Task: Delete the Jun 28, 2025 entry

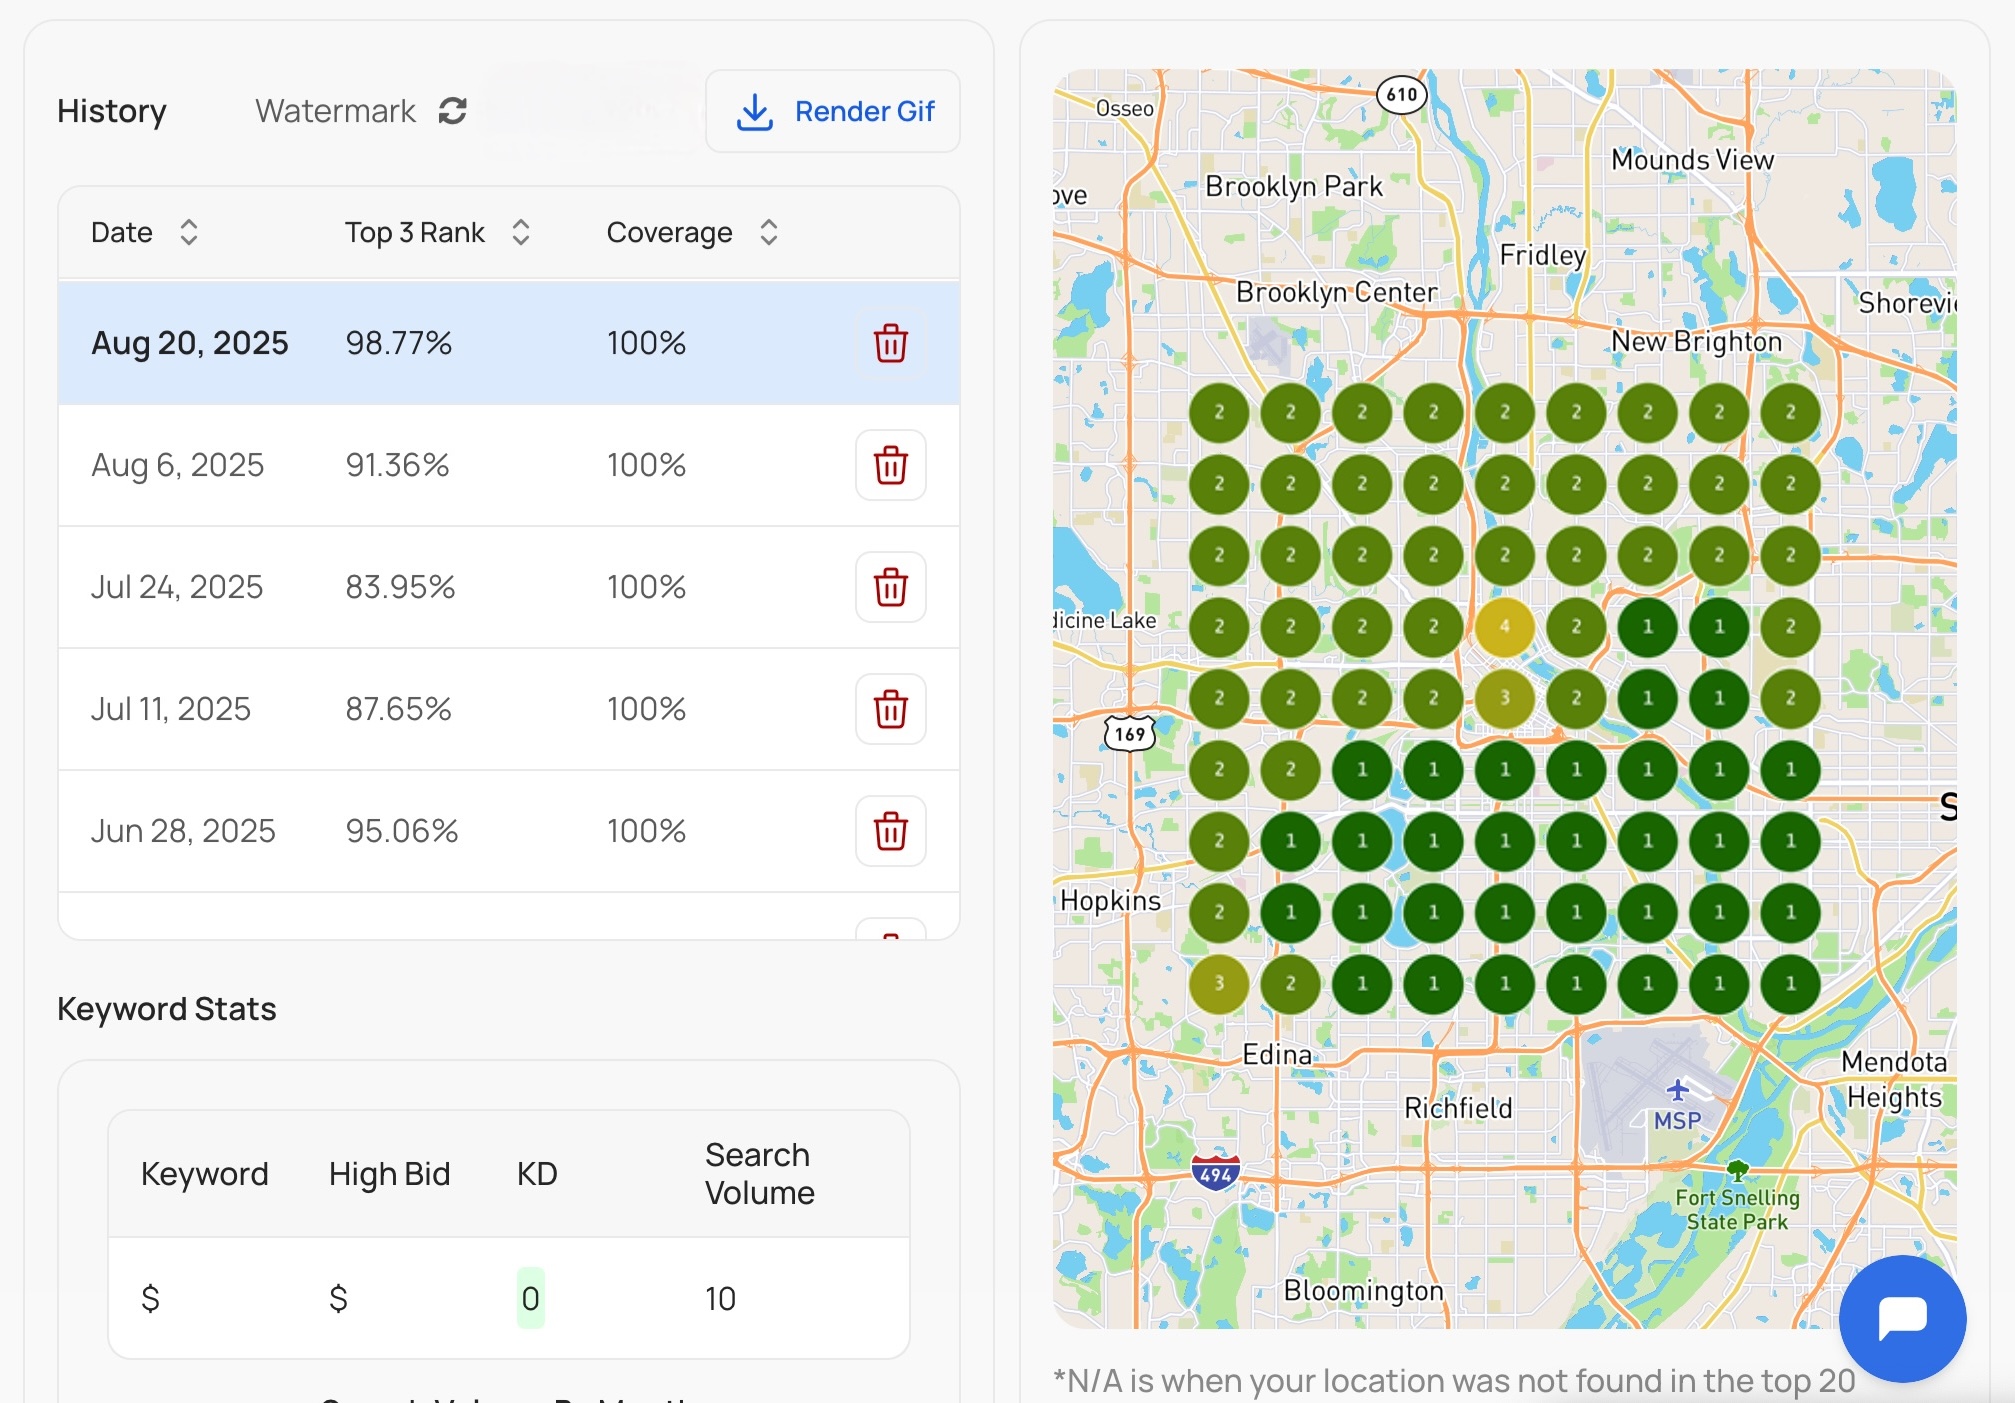Action: (890, 831)
